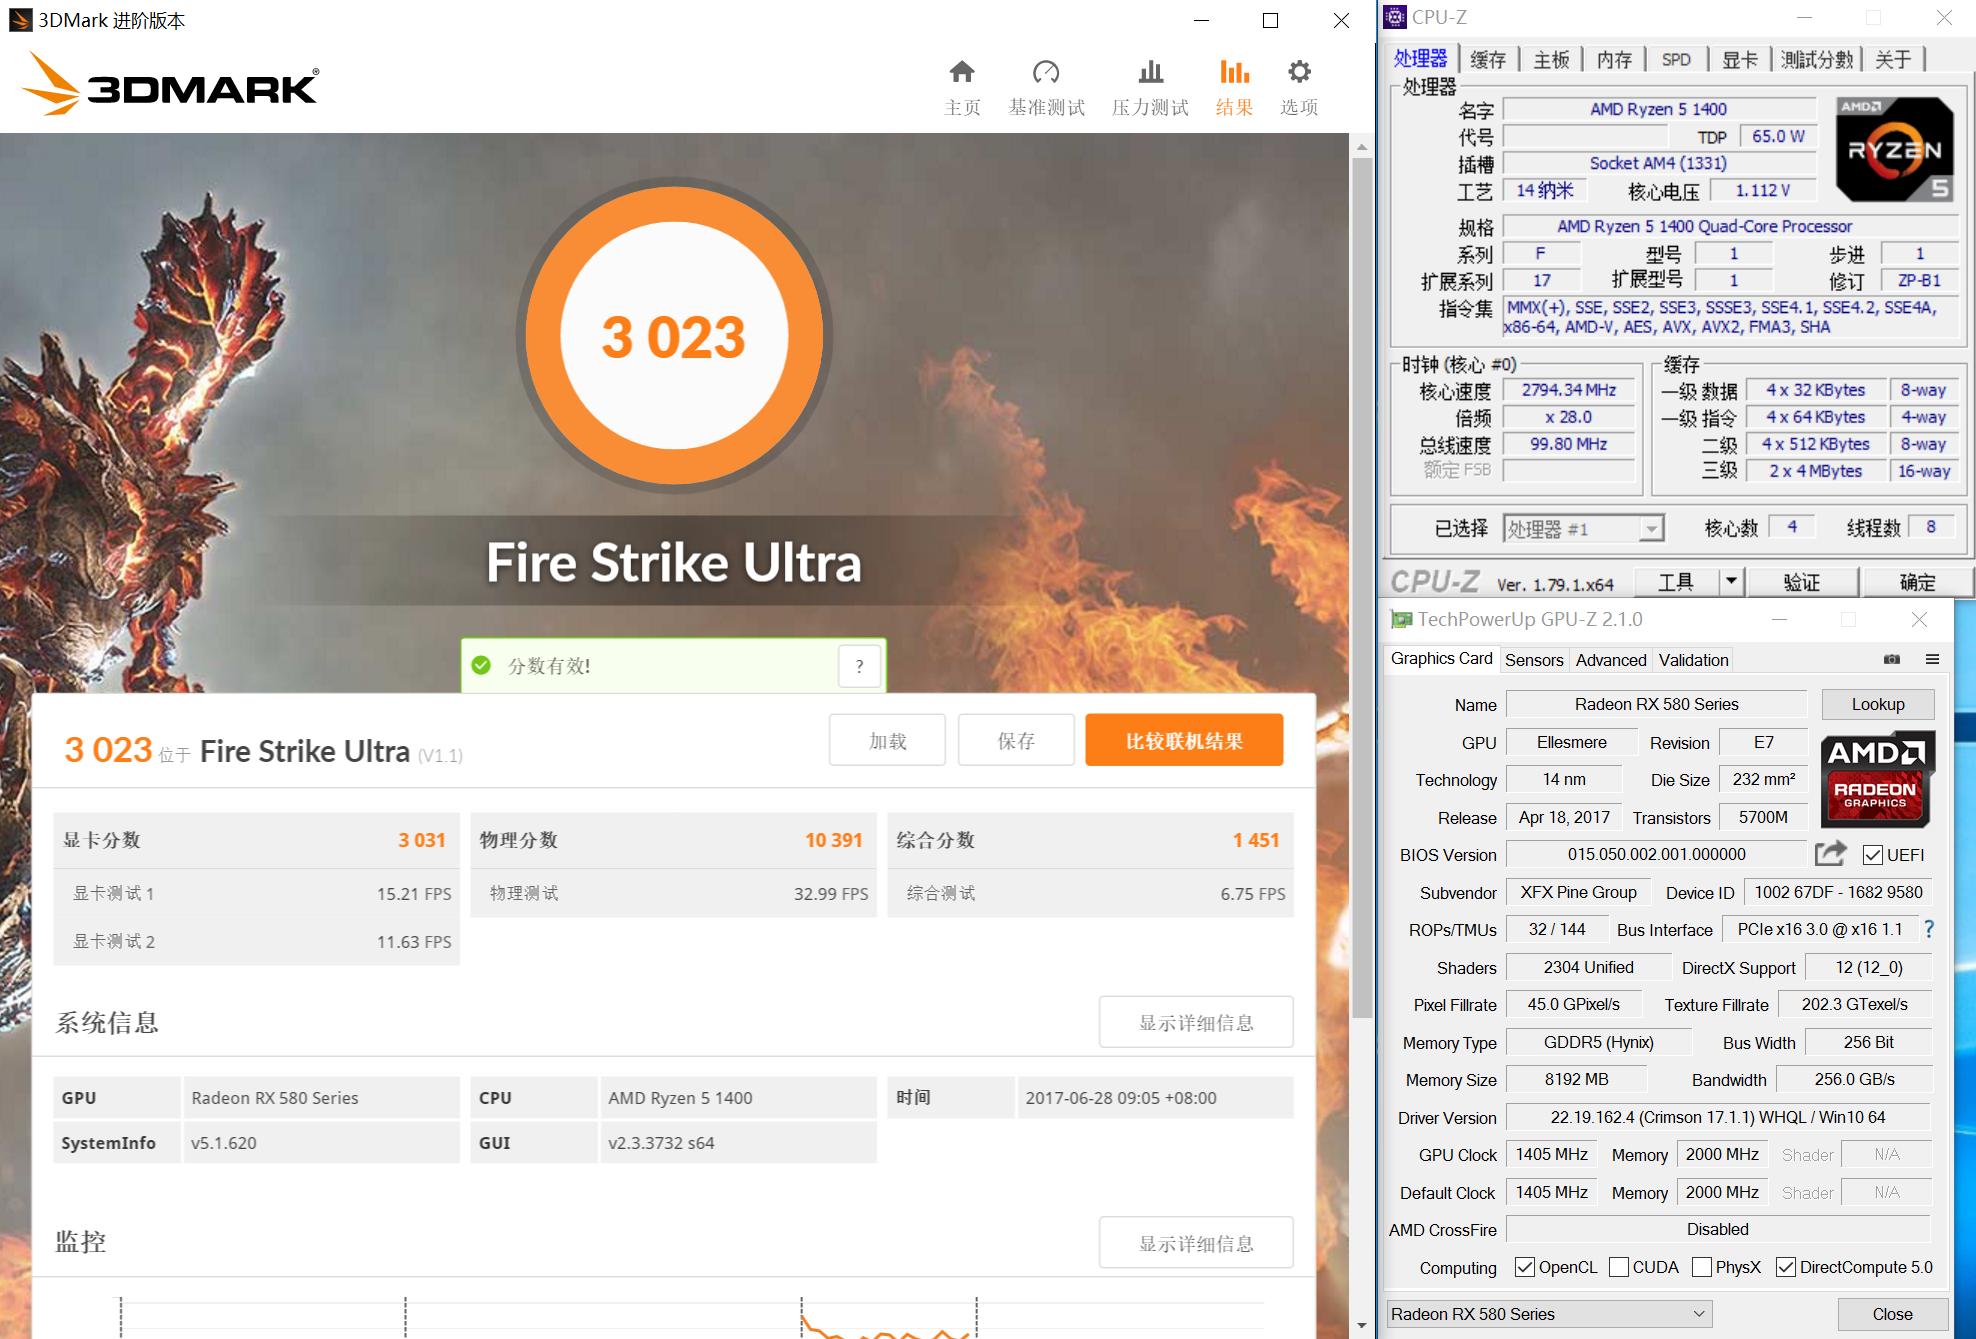Click the orange compare online results (比较联机结果) button

pyautogui.click(x=1184, y=740)
